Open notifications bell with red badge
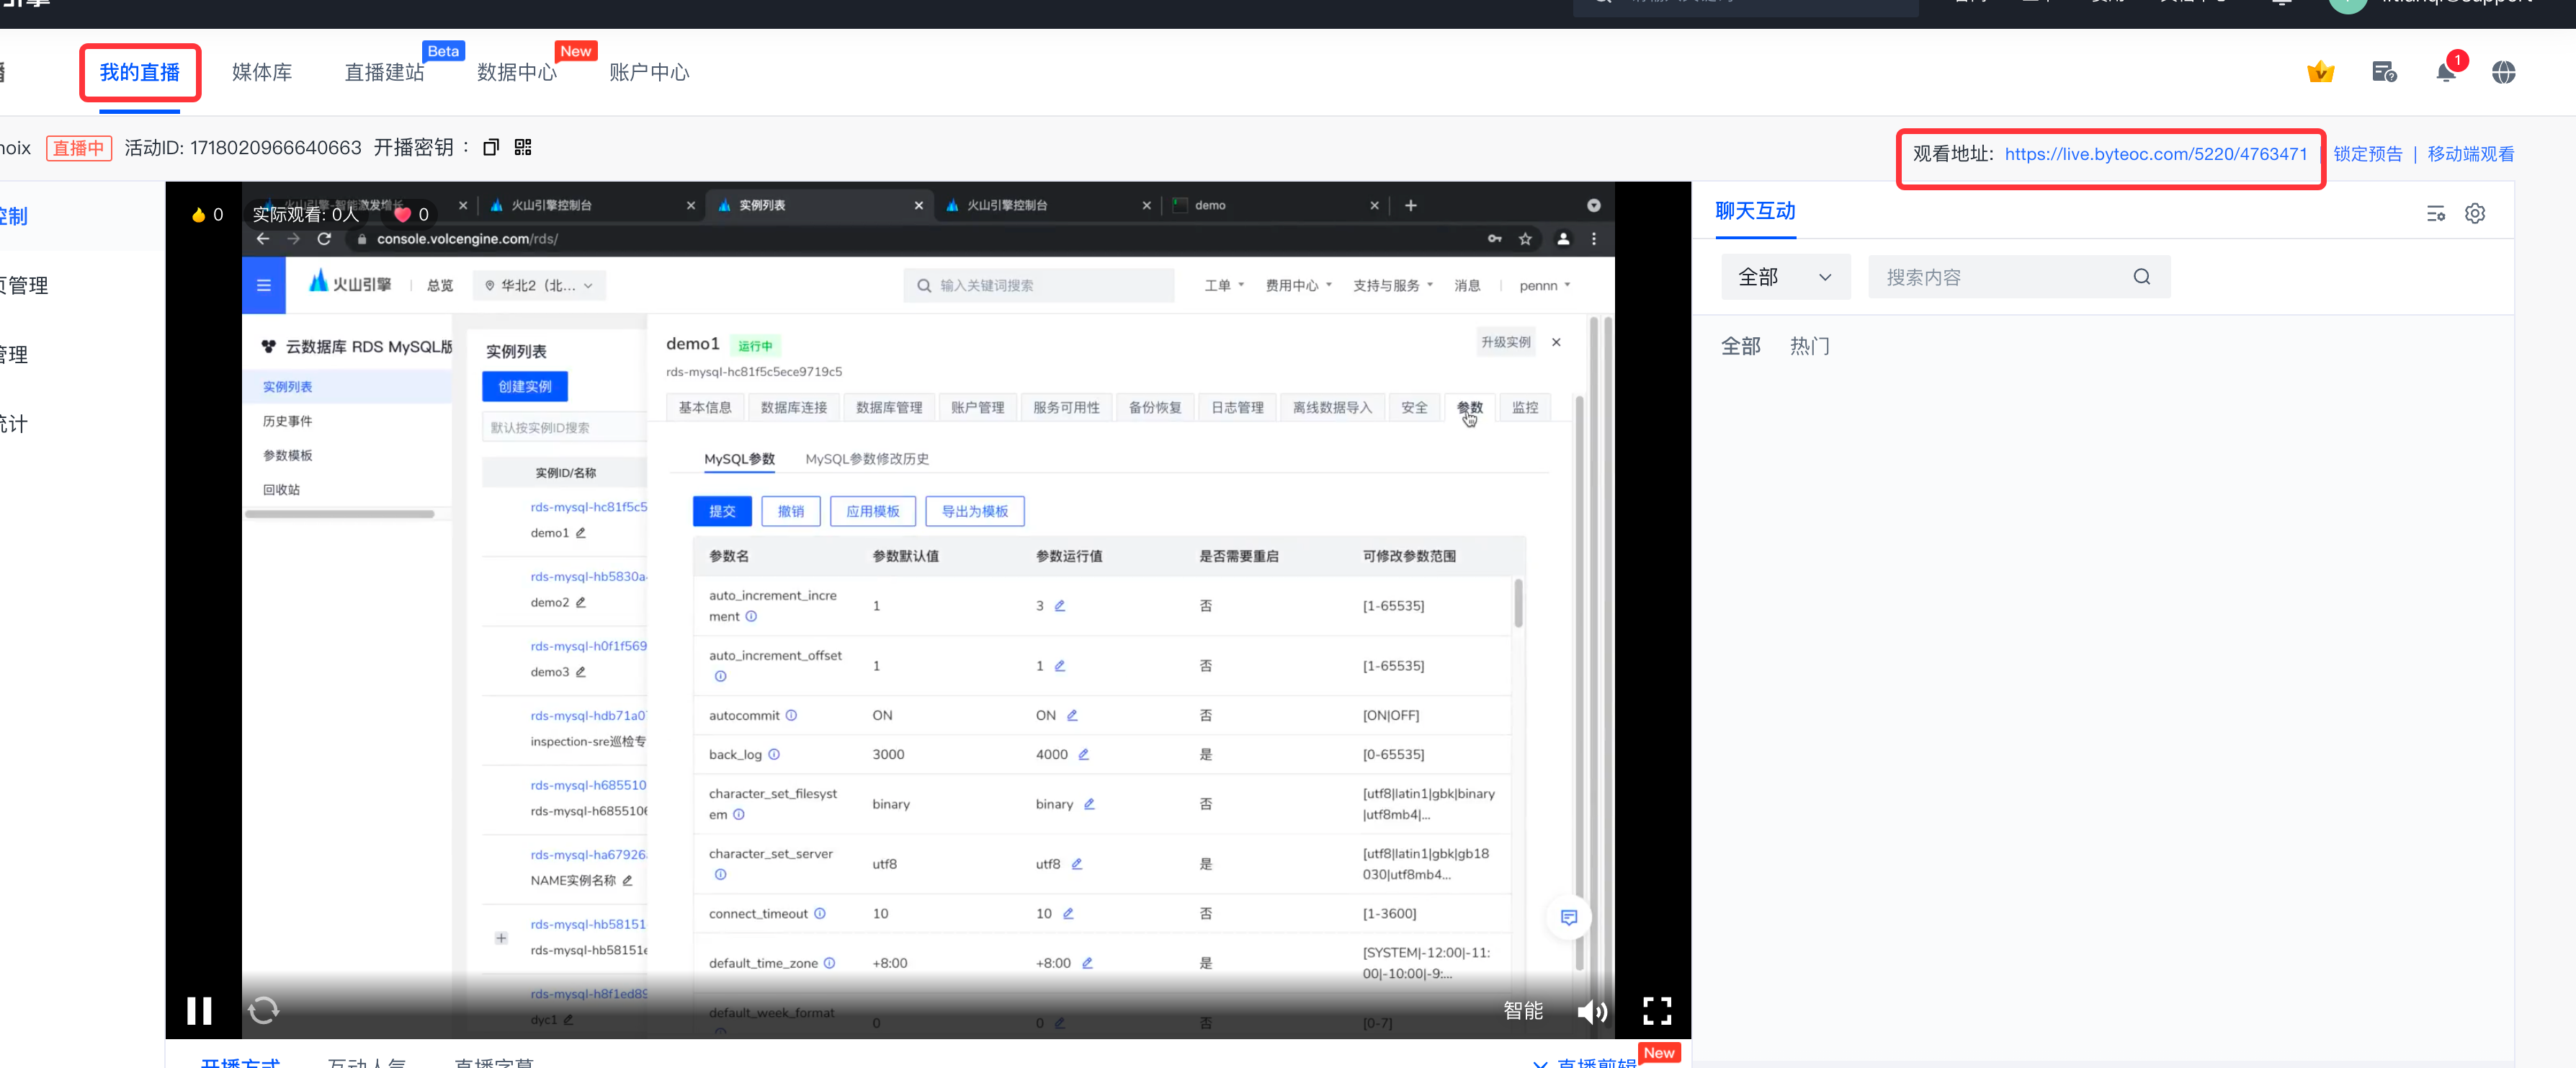2576x1068 pixels. tap(2446, 72)
